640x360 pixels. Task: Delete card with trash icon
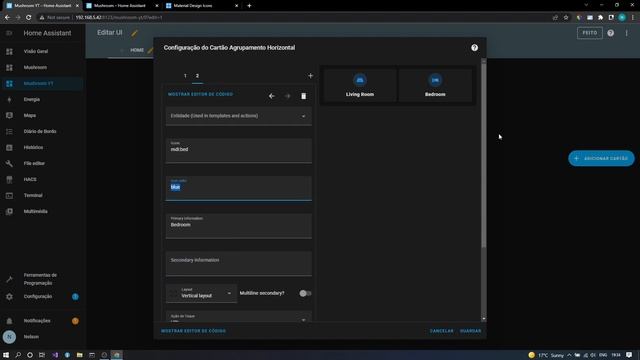pos(303,96)
